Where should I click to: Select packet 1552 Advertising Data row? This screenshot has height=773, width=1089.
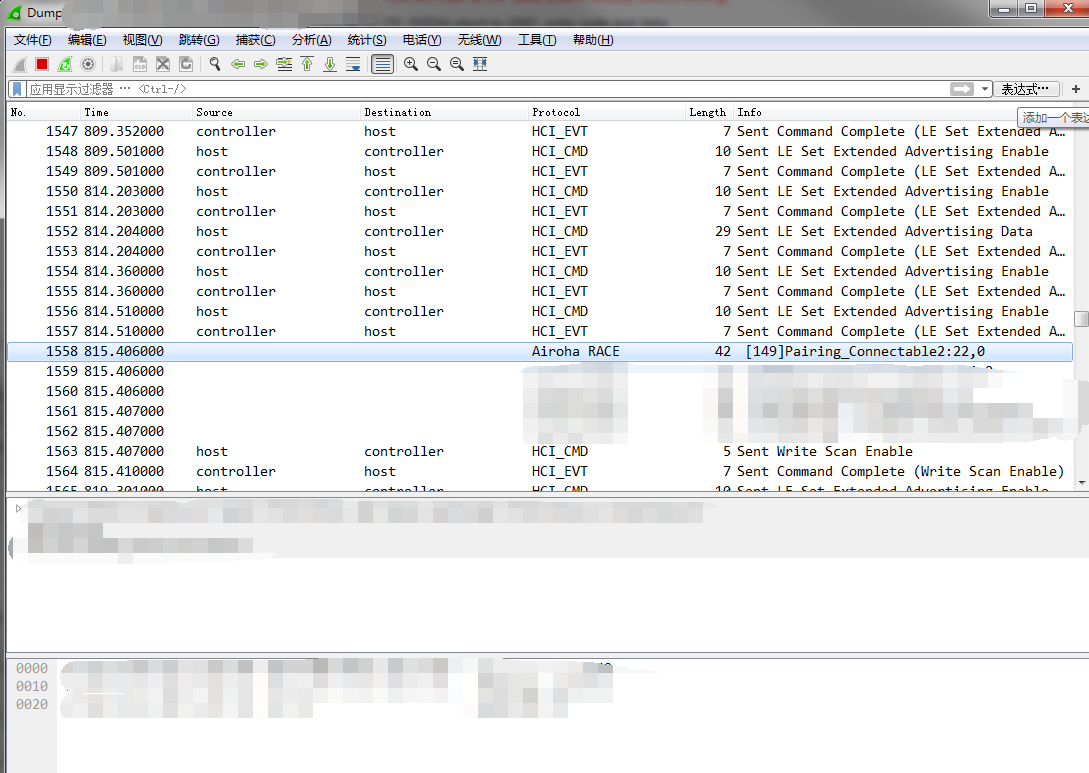coord(540,231)
